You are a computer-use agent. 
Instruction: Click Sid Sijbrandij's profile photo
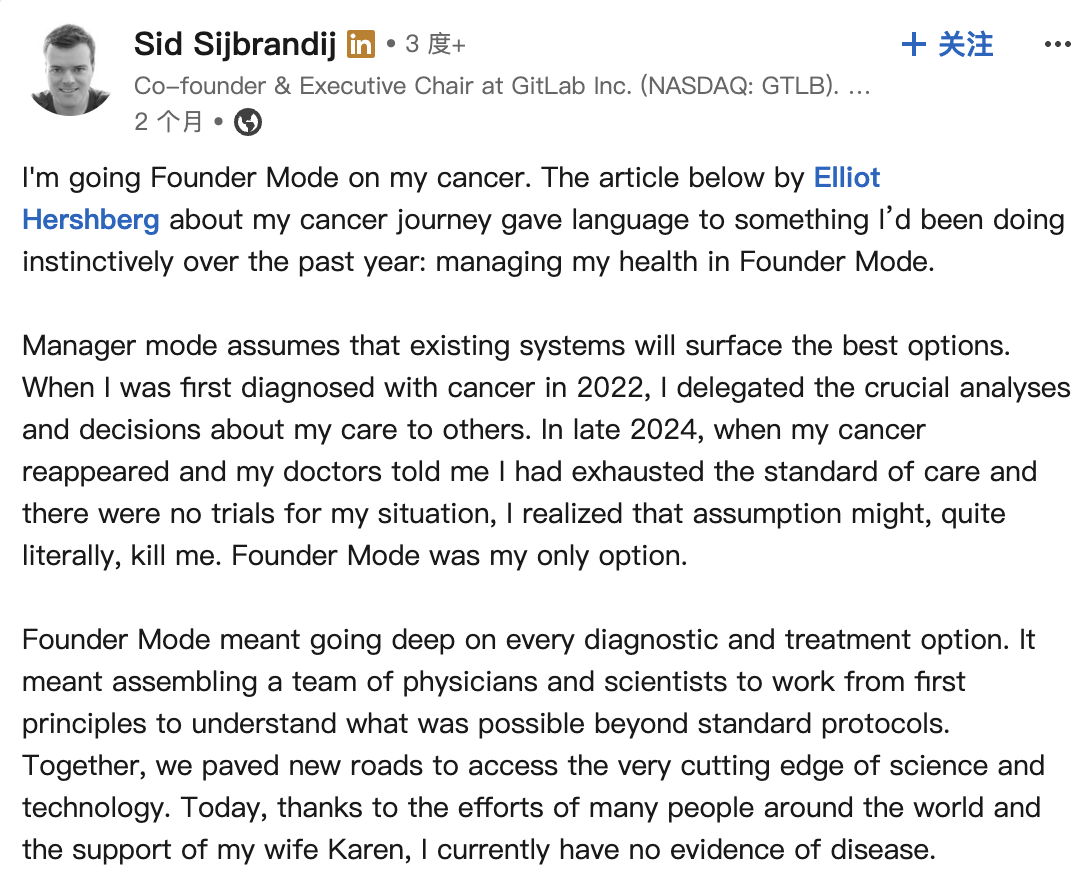70,70
